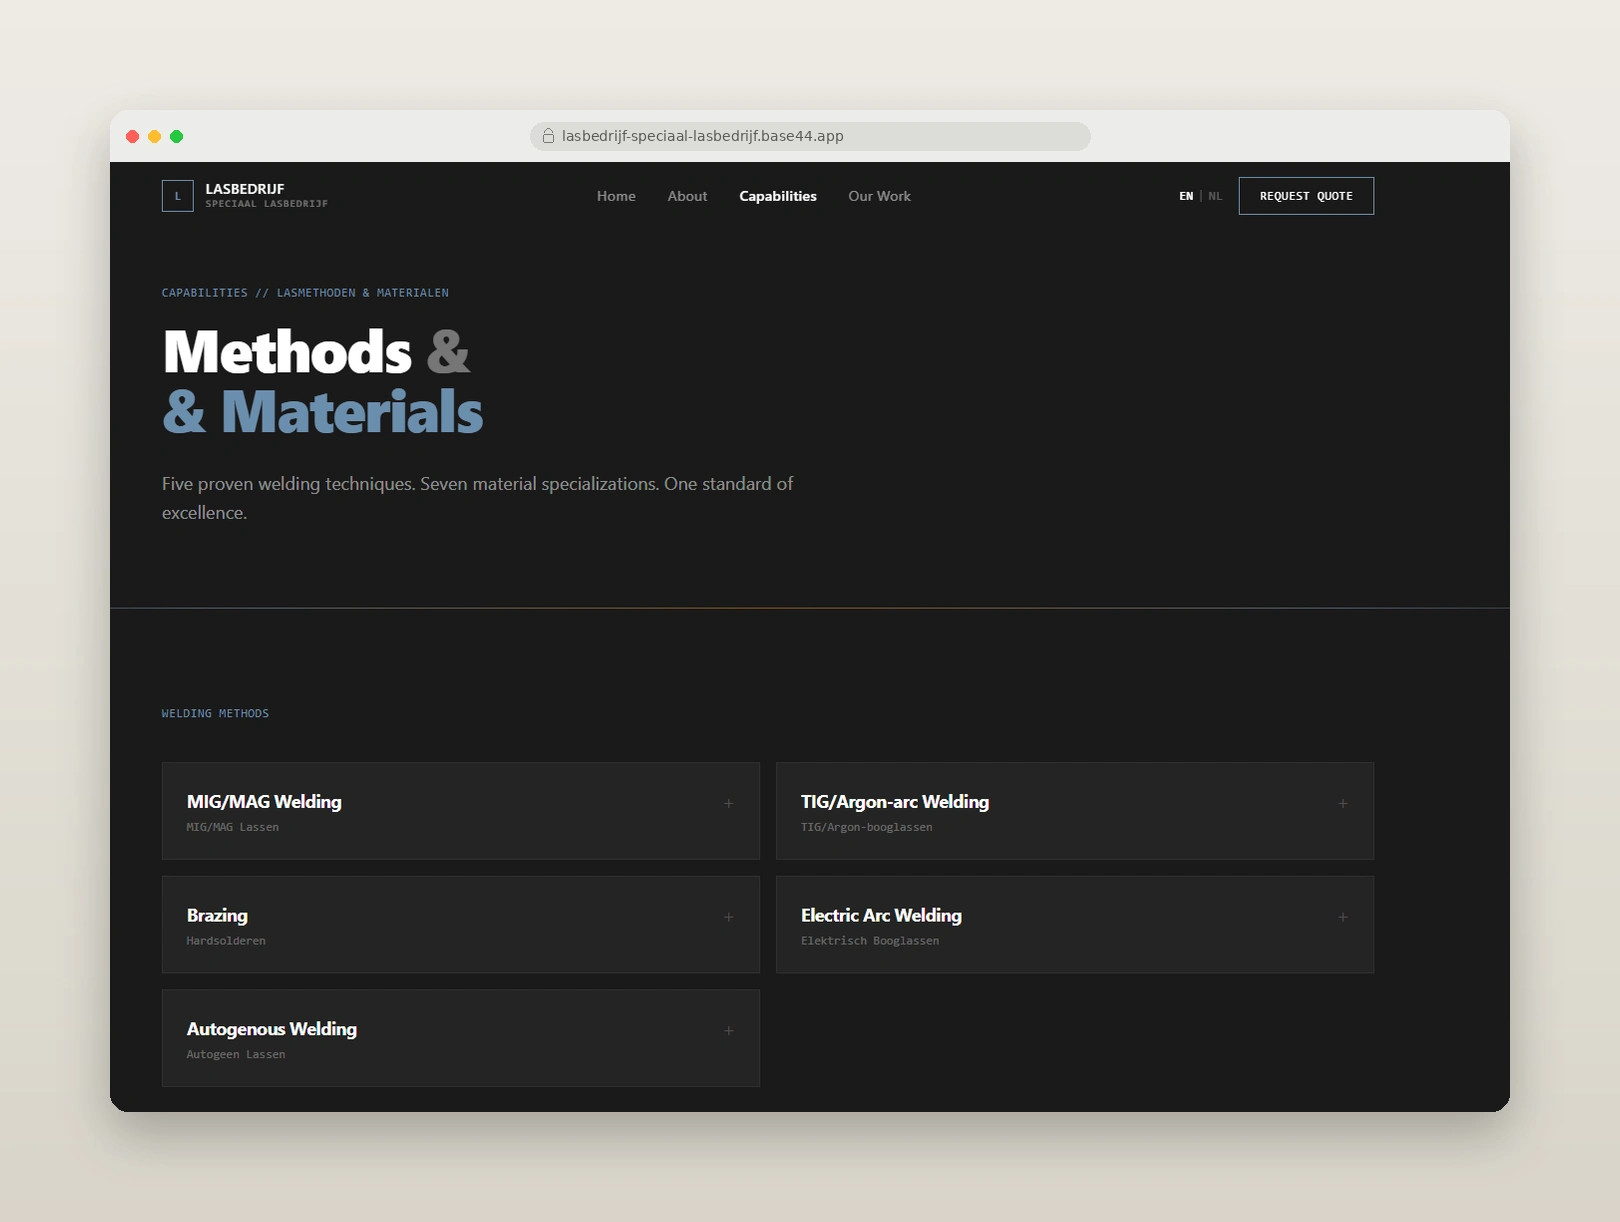Switch language to EN
1620x1222 pixels.
pyautogui.click(x=1186, y=196)
